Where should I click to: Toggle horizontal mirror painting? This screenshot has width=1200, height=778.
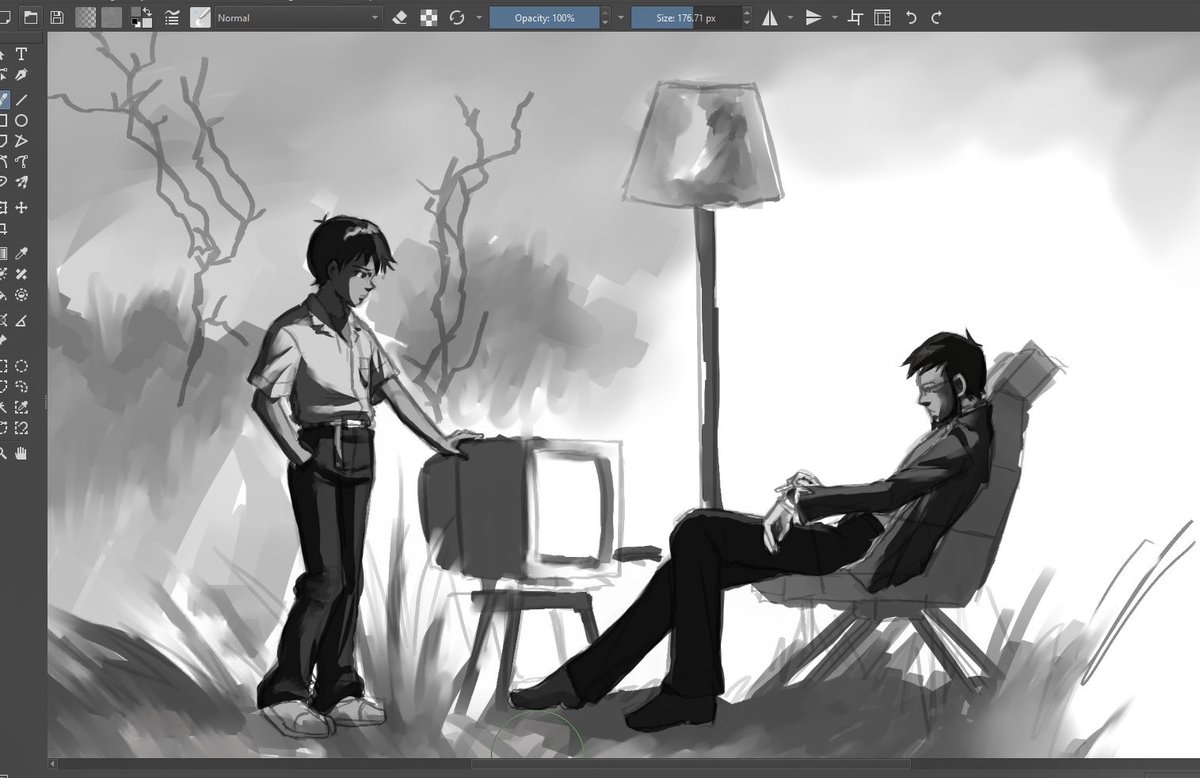coord(769,17)
